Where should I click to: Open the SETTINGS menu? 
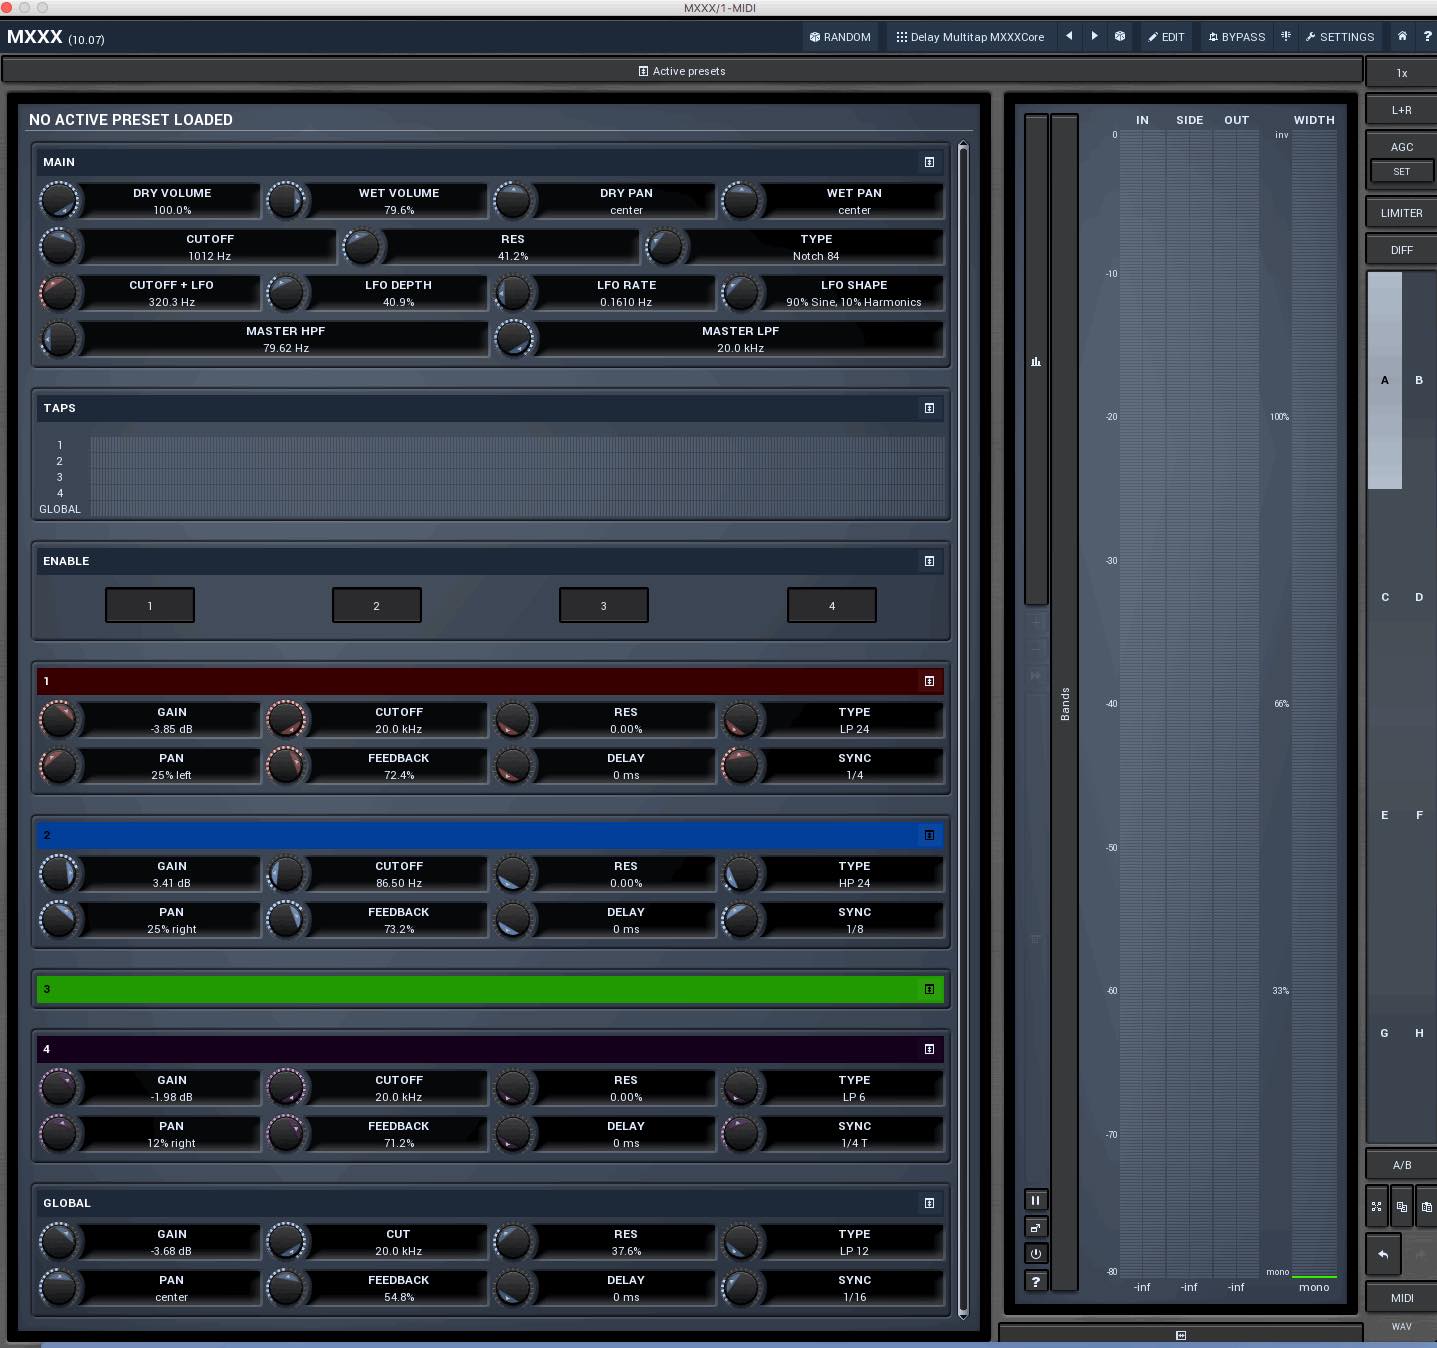pos(1340,37)
